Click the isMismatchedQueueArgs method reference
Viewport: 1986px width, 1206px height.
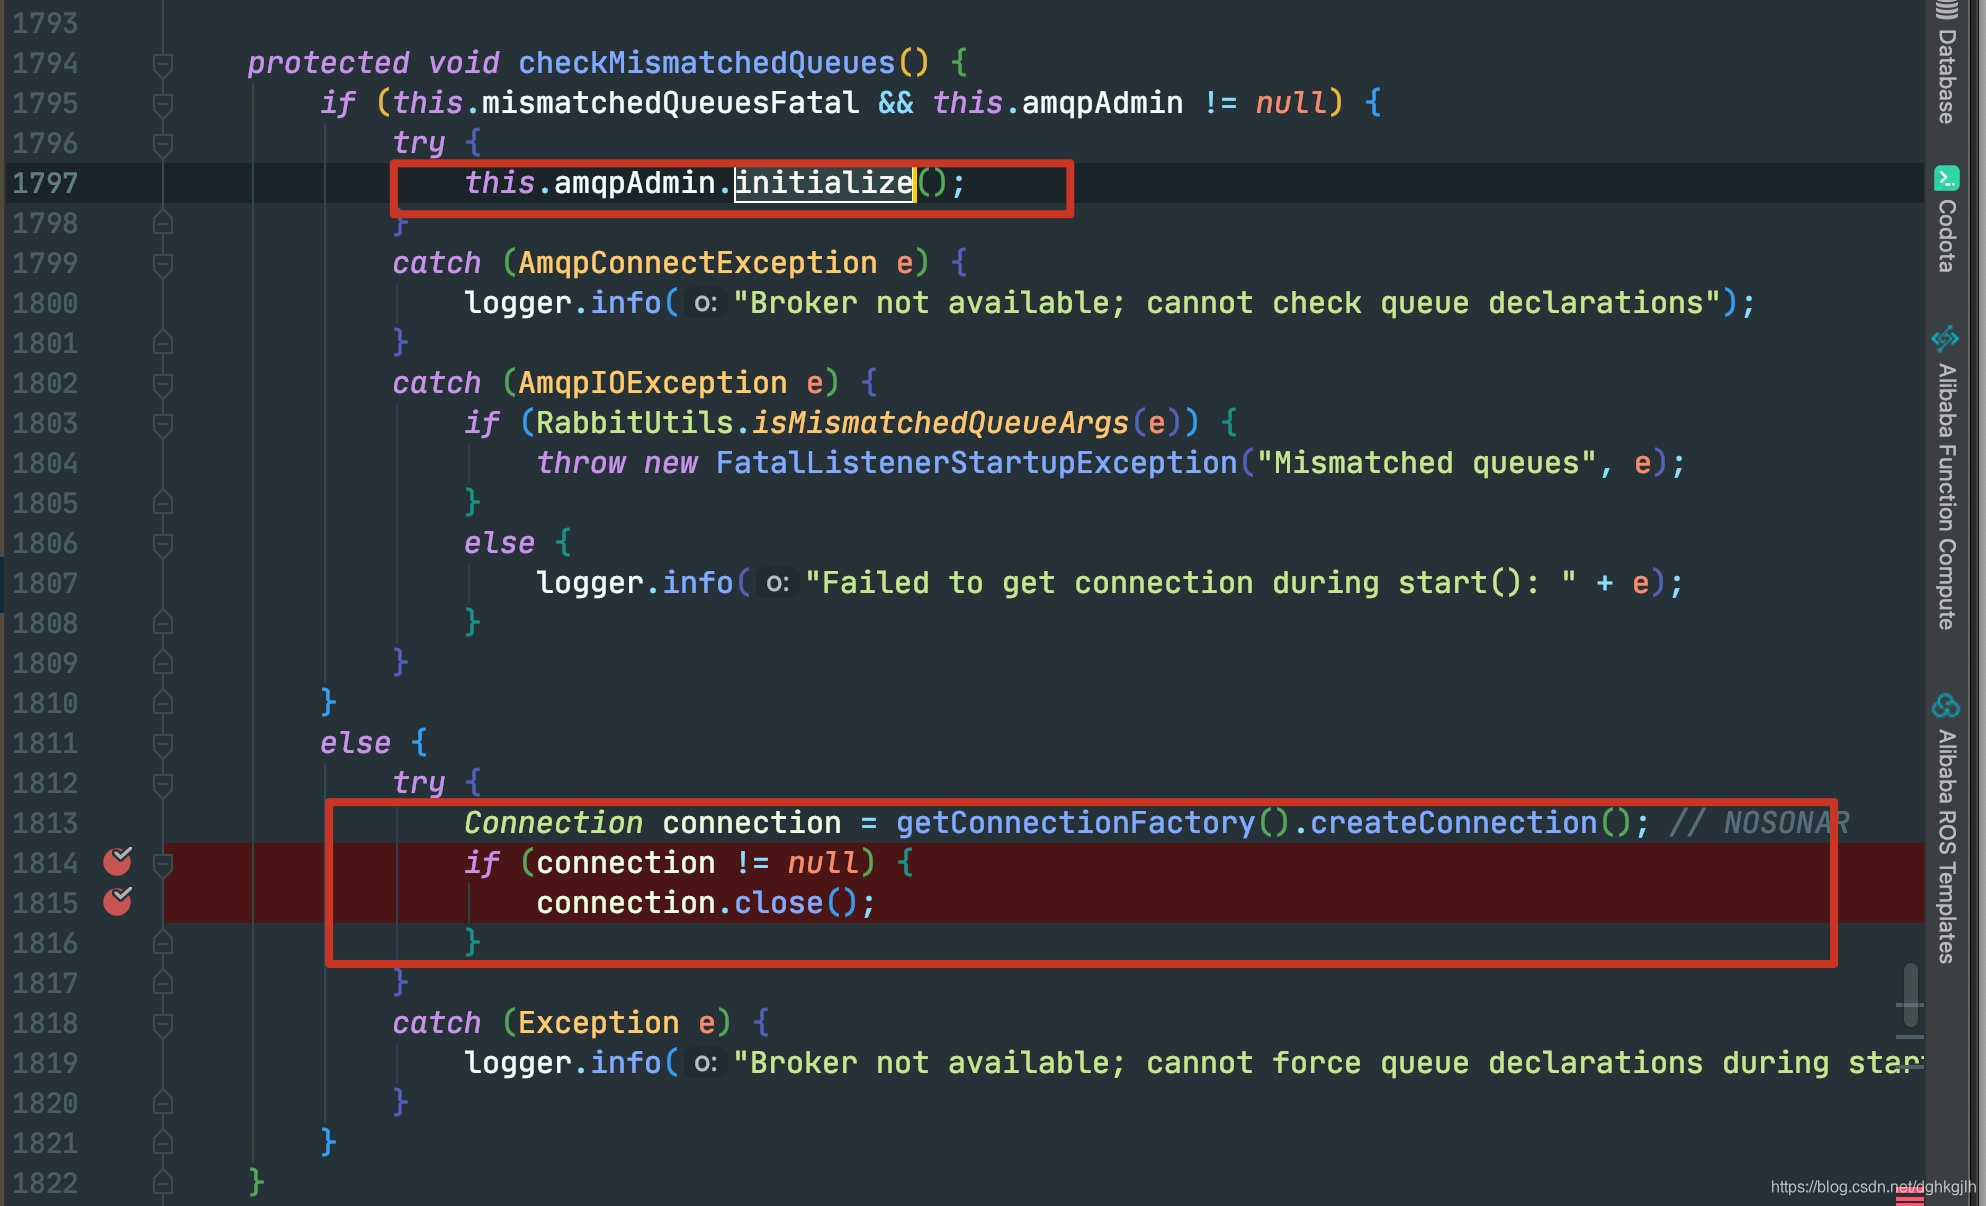940,423
